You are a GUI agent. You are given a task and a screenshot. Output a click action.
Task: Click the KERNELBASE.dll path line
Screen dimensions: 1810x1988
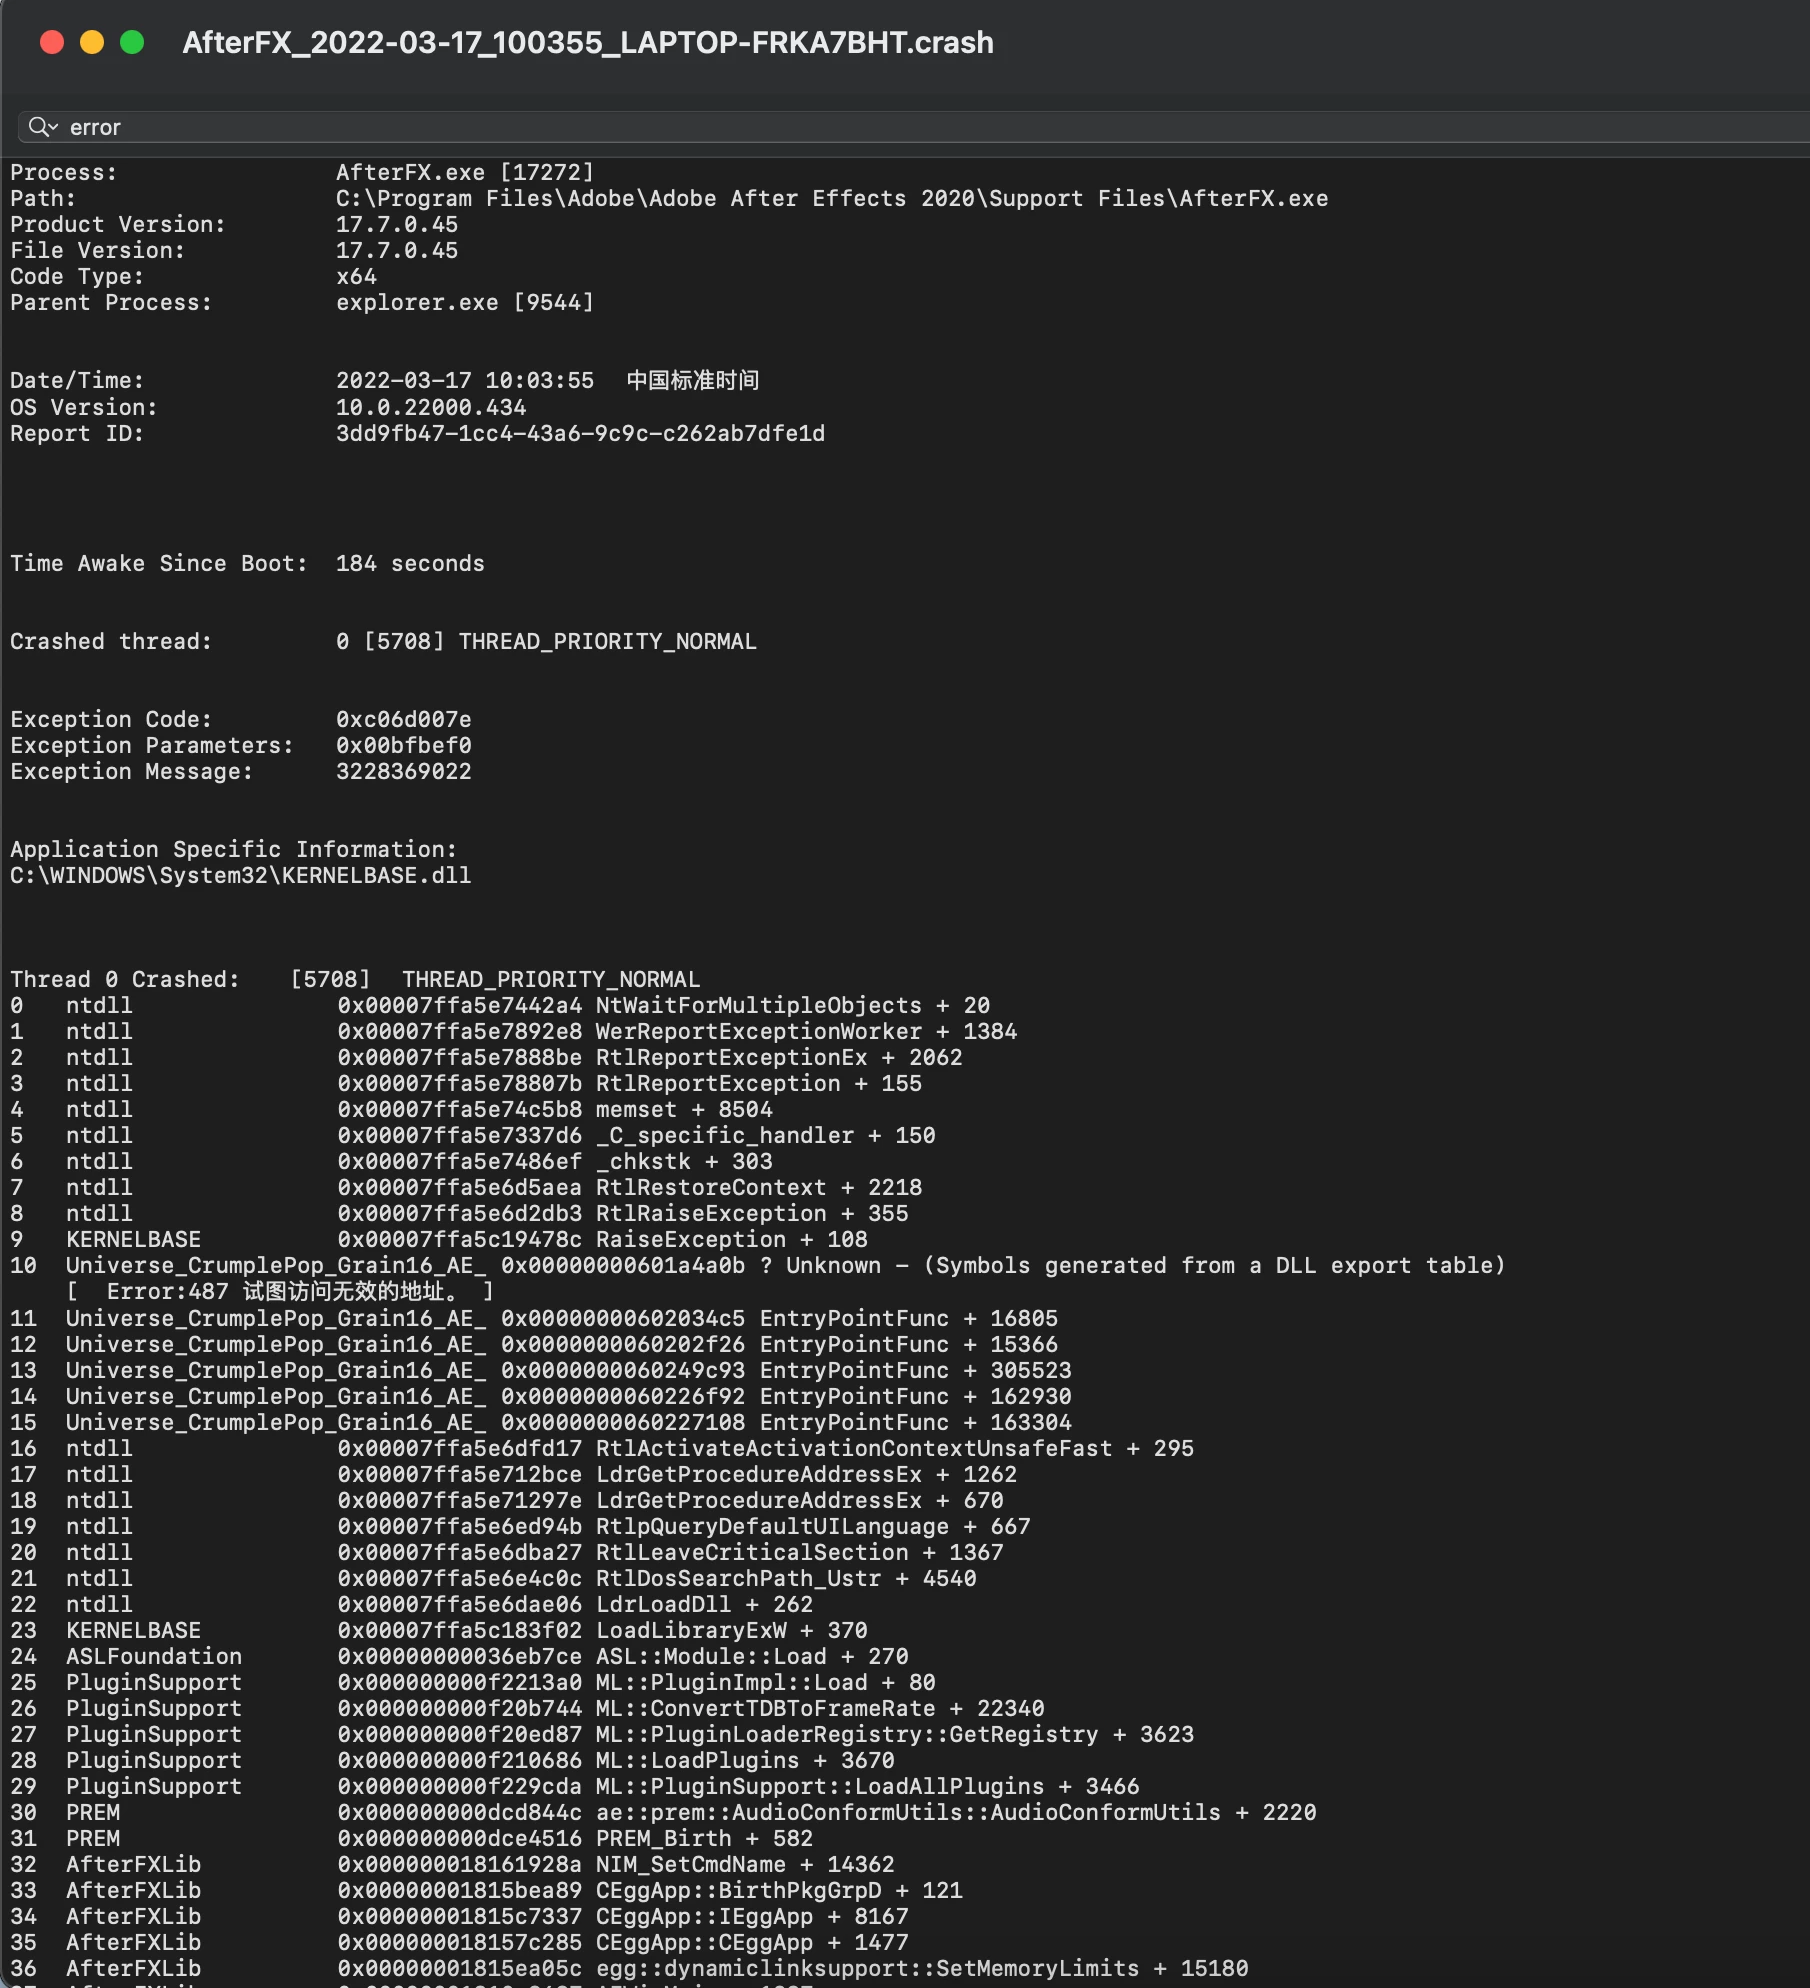tap(241, 875)
